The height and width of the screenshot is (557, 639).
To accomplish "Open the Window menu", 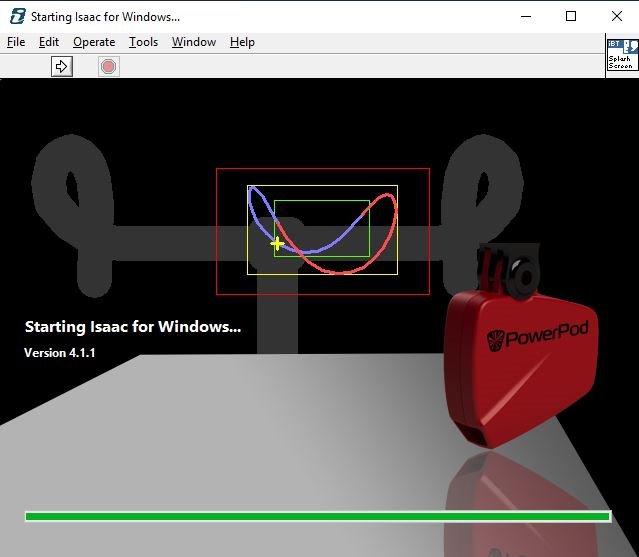I will click(194, 42).
